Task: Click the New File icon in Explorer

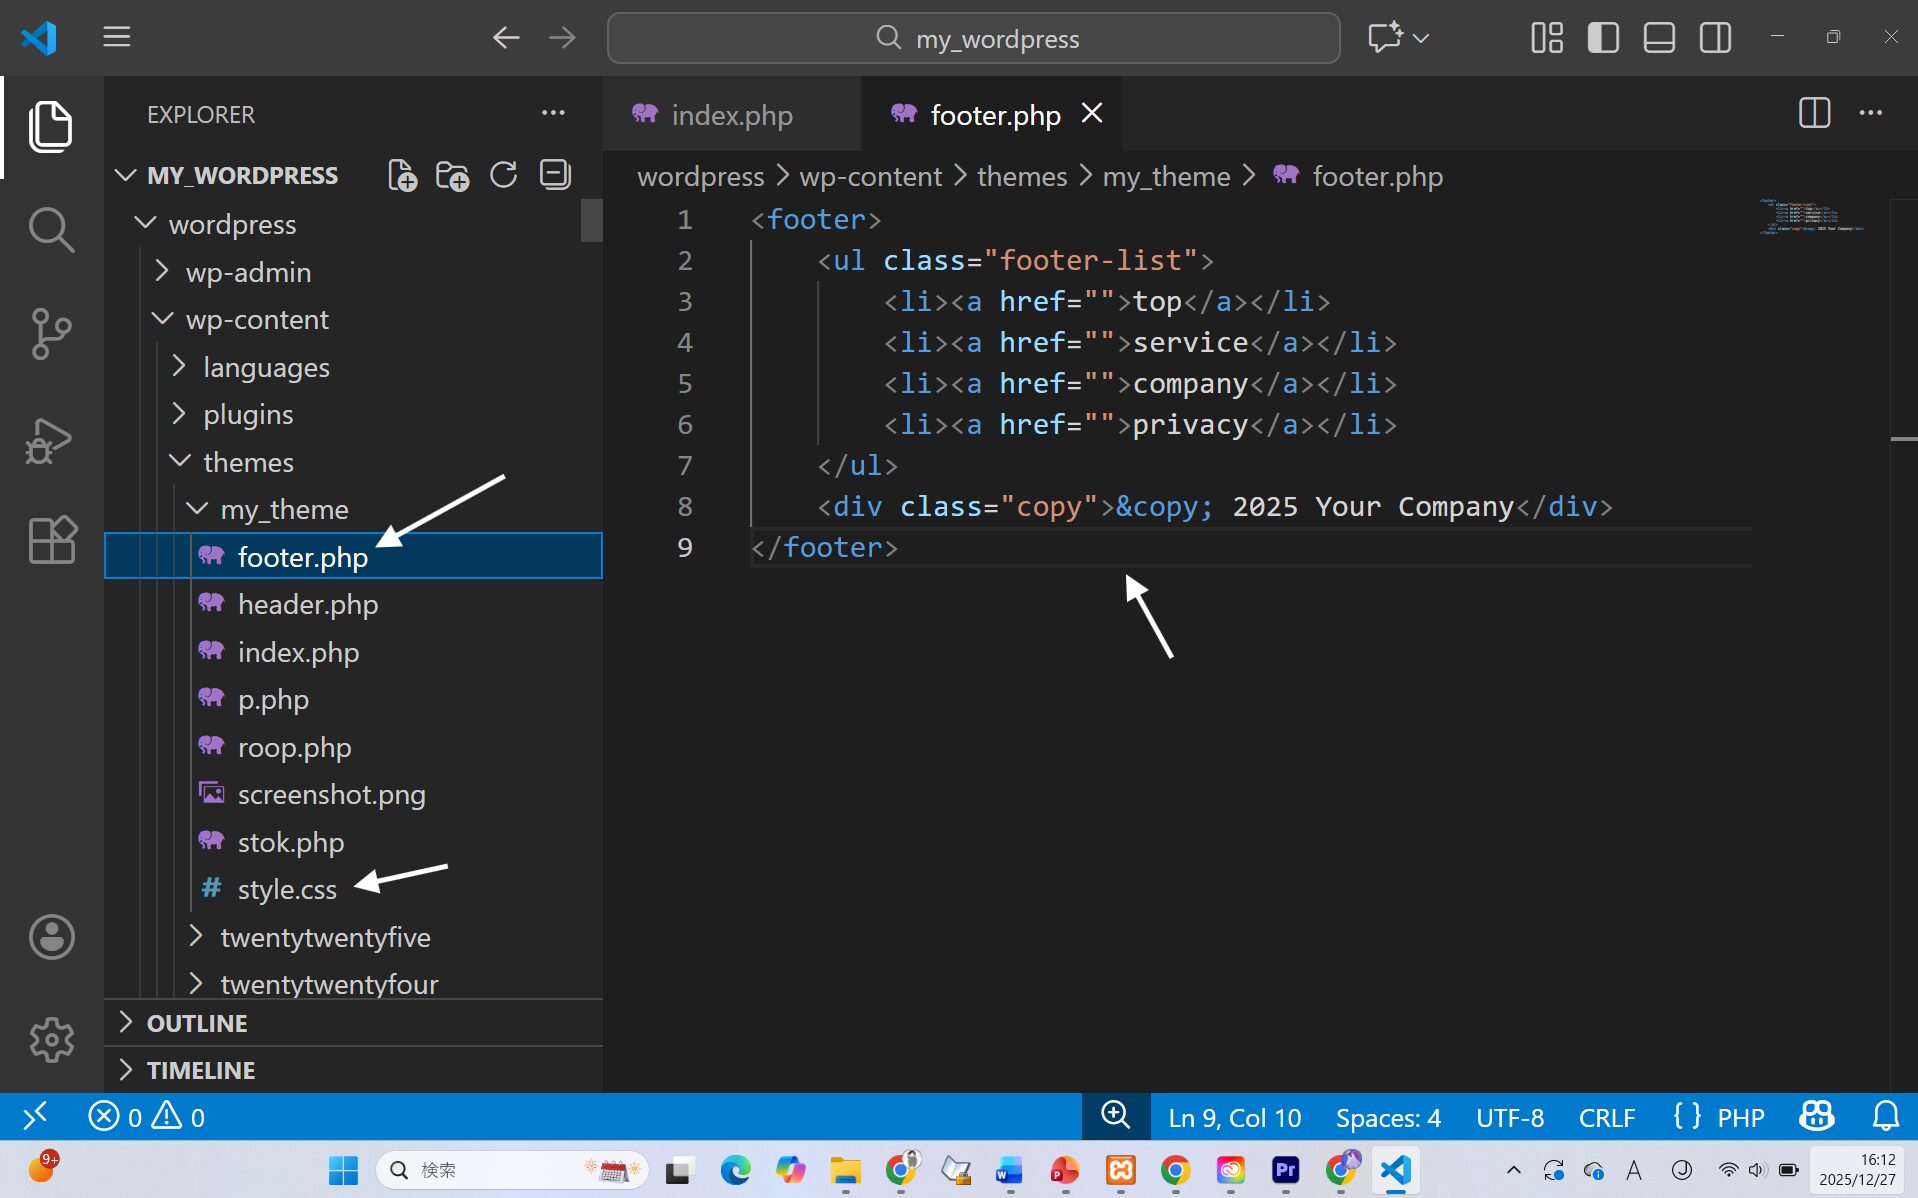Action: click(402, 175)
